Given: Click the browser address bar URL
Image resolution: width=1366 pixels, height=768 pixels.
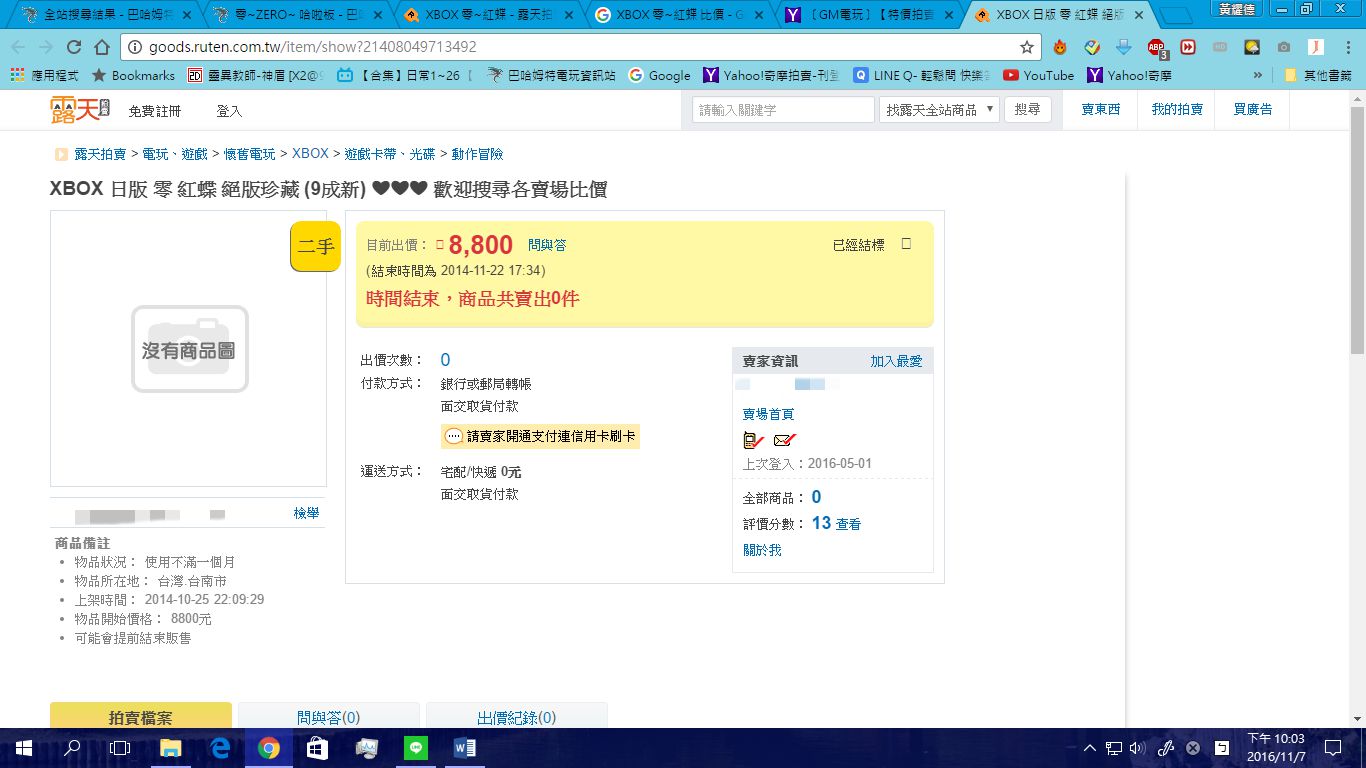Looking at the screenshot, I should tap(312, 47).
